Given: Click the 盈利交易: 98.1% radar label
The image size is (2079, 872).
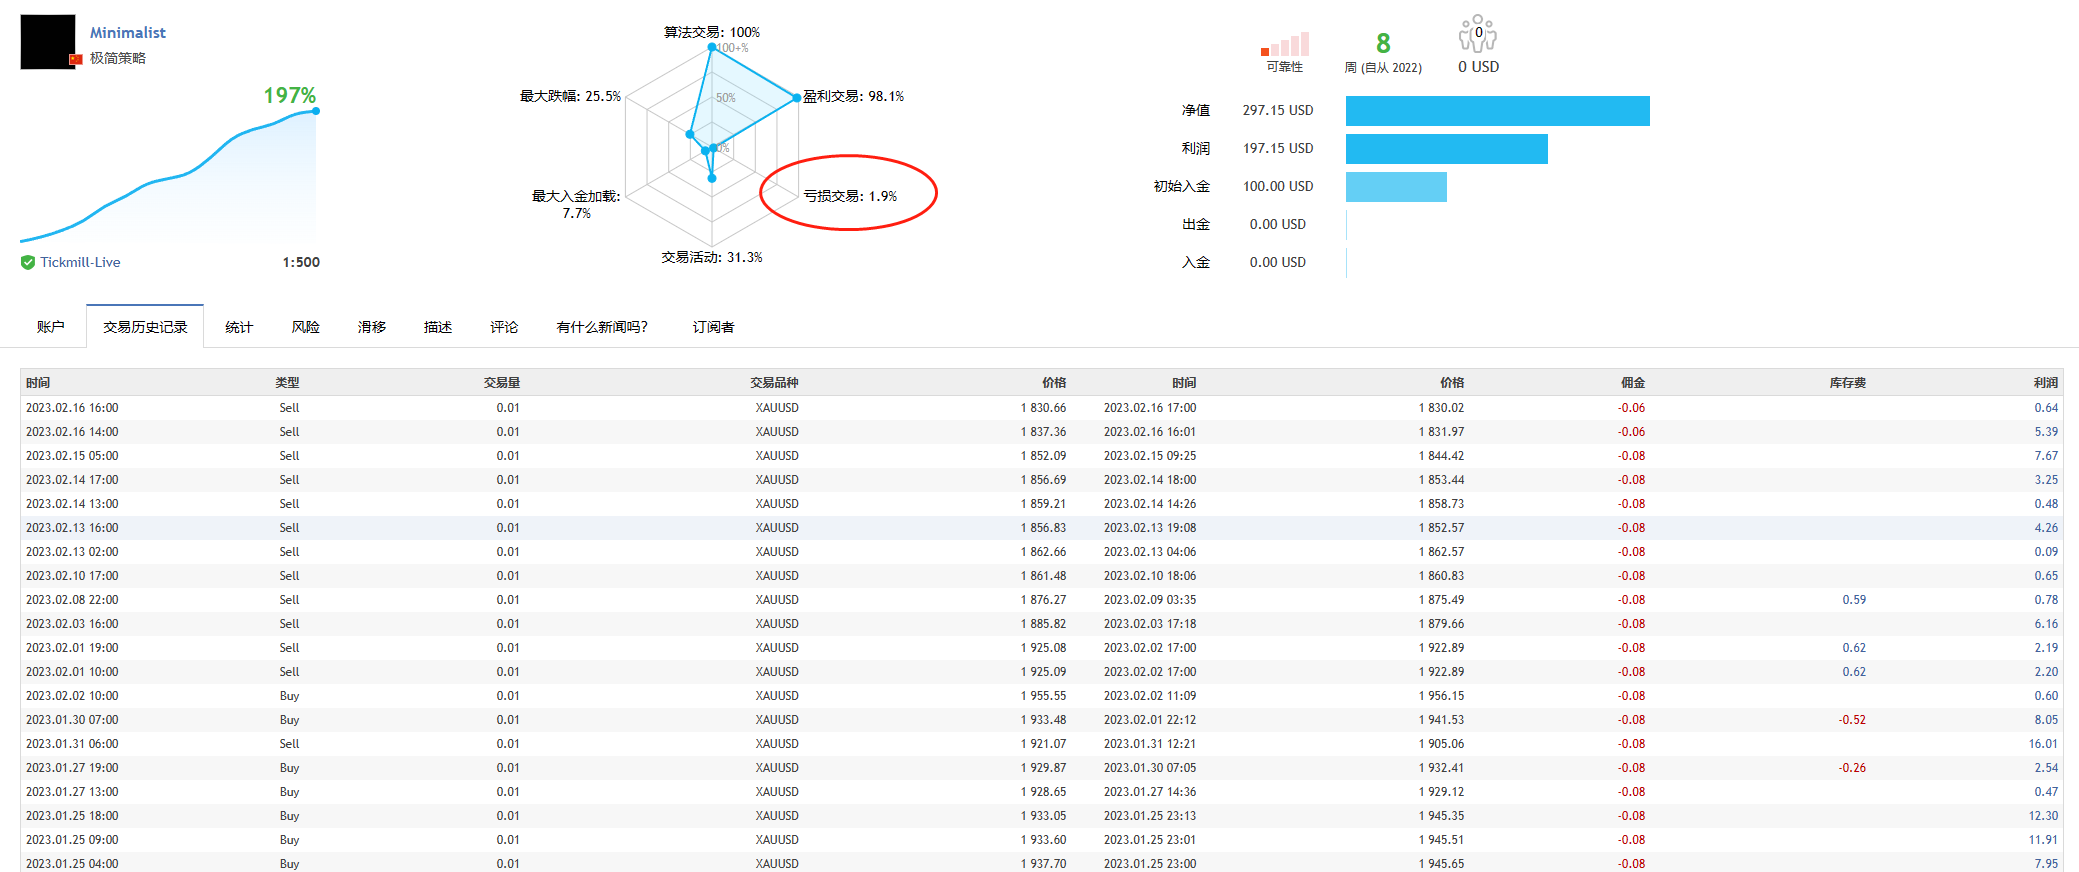Looking at the screenshot, I should (854, 96).
